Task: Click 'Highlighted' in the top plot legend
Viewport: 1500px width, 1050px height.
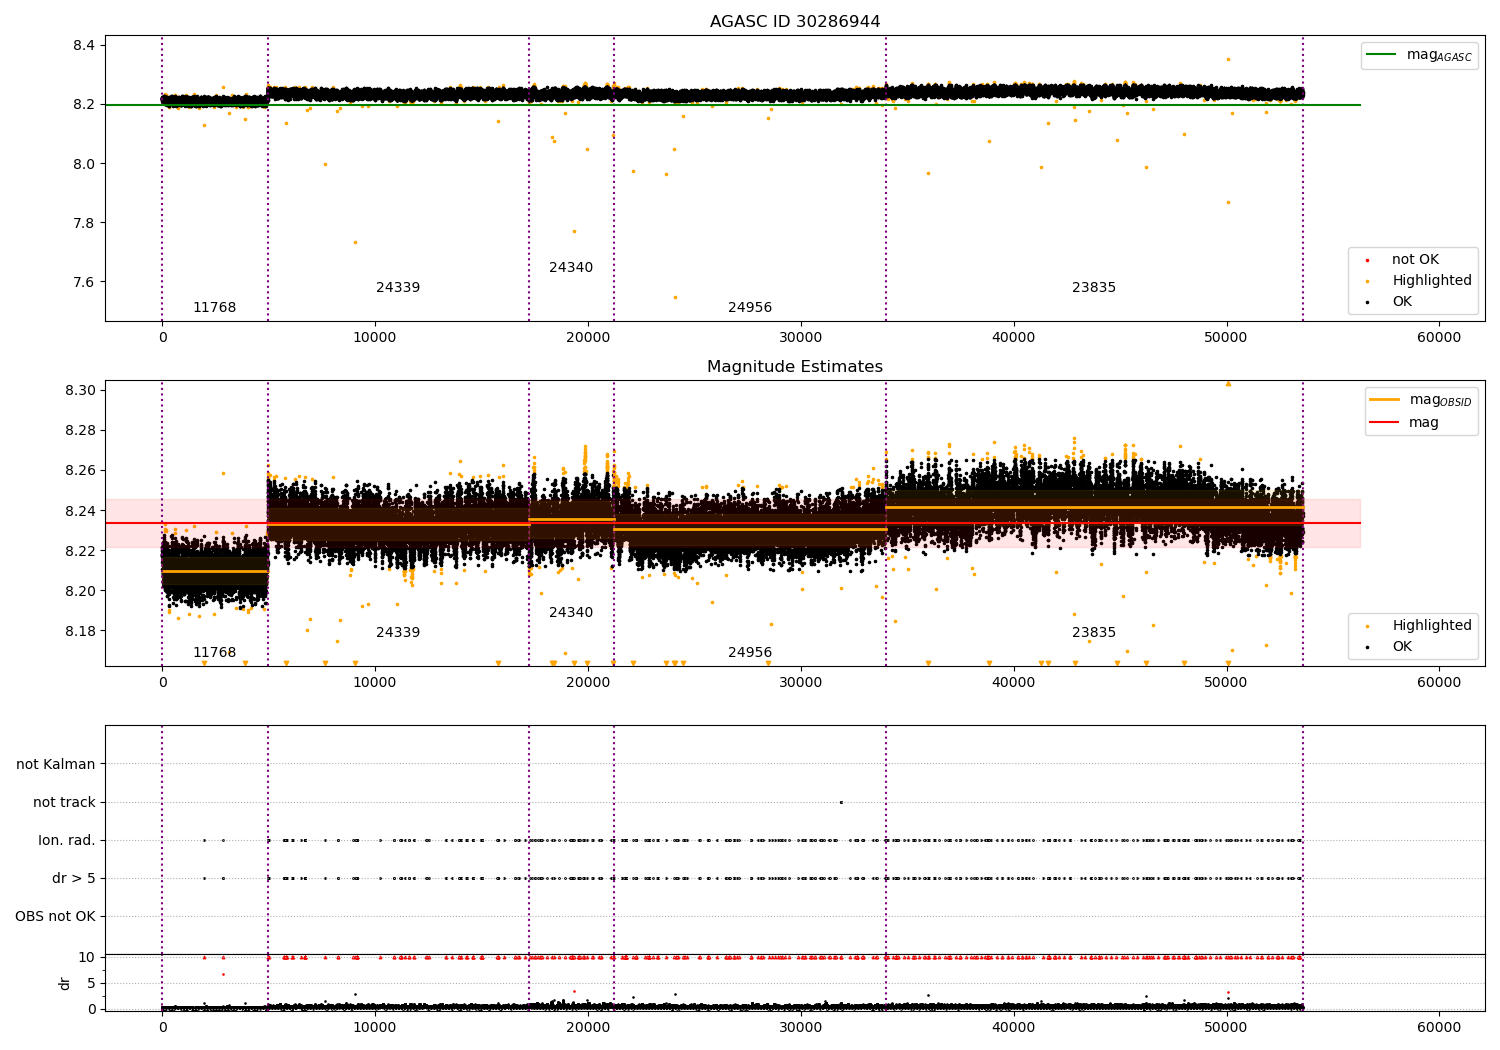Action: tap(1432, 280)
